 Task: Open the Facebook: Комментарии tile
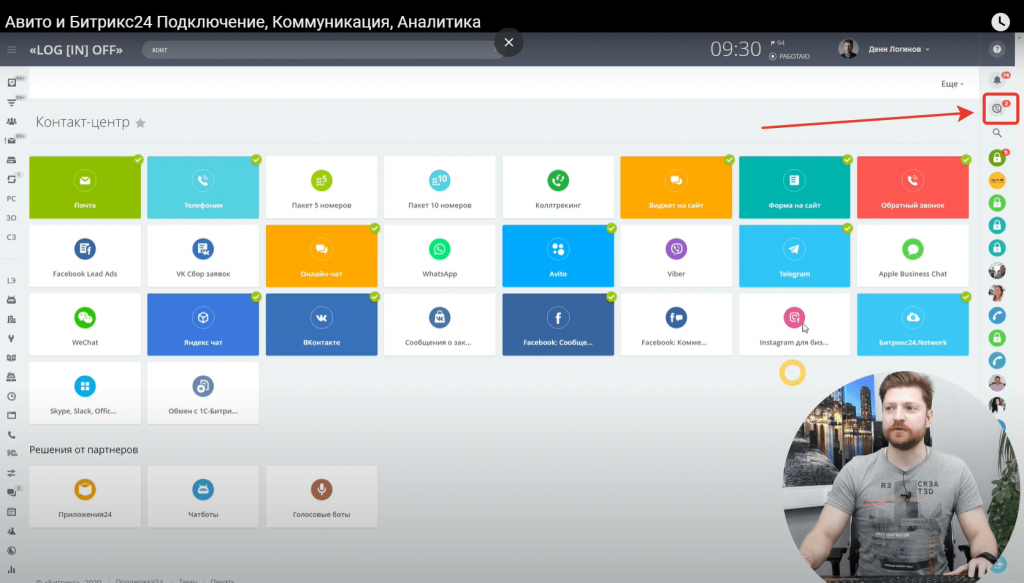point(676,324)
